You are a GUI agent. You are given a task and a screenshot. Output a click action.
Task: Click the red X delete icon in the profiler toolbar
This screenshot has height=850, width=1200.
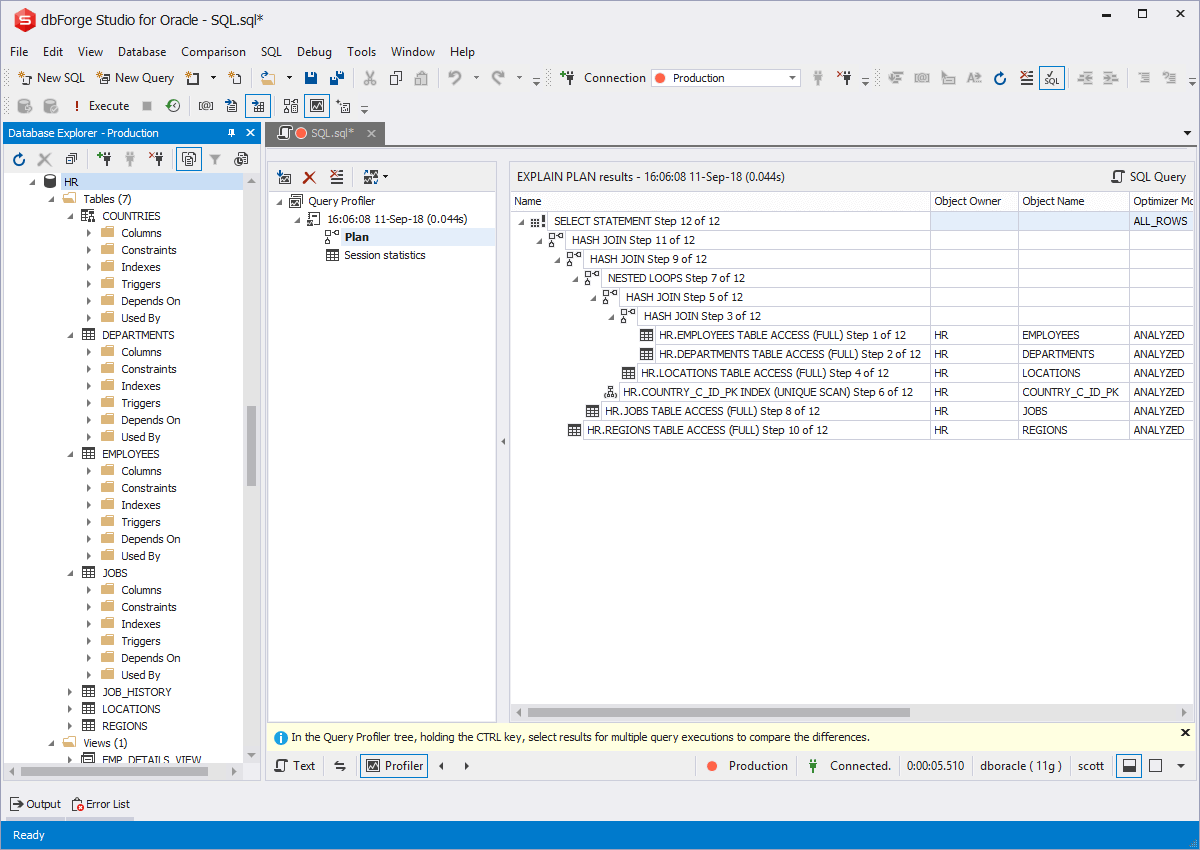click(310, 177)
